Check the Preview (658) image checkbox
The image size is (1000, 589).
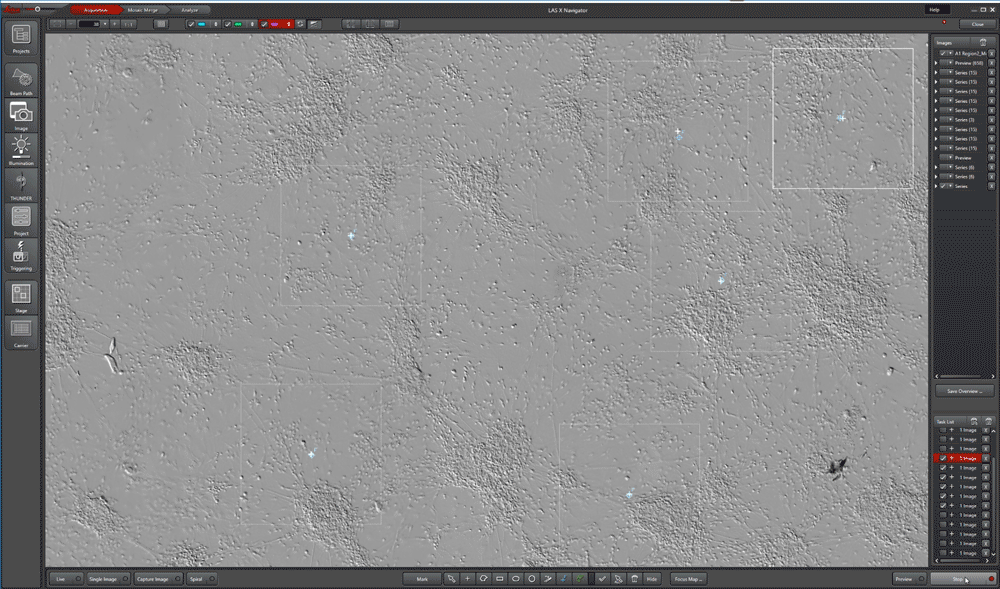pyautogui.click(x=943, y=63)
